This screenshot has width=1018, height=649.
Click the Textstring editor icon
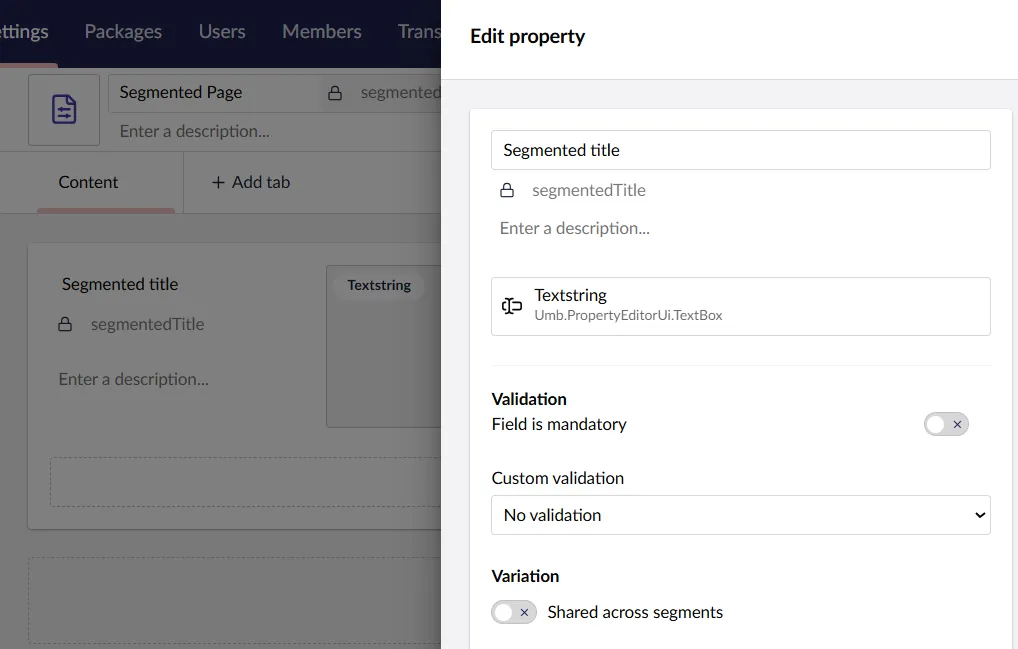(x=512, y=306)
